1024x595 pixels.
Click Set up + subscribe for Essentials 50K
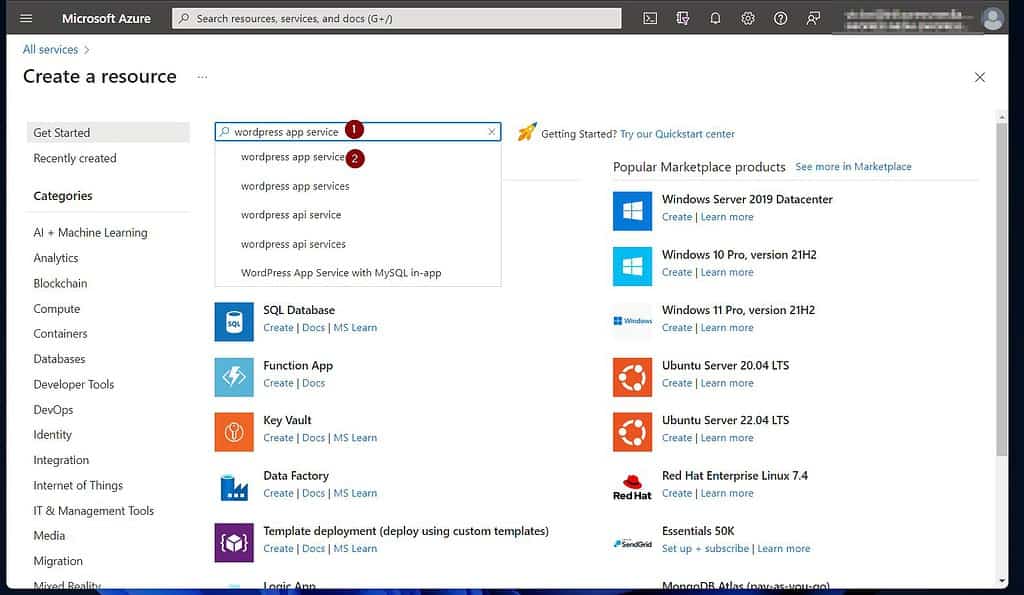coord(705,549)
